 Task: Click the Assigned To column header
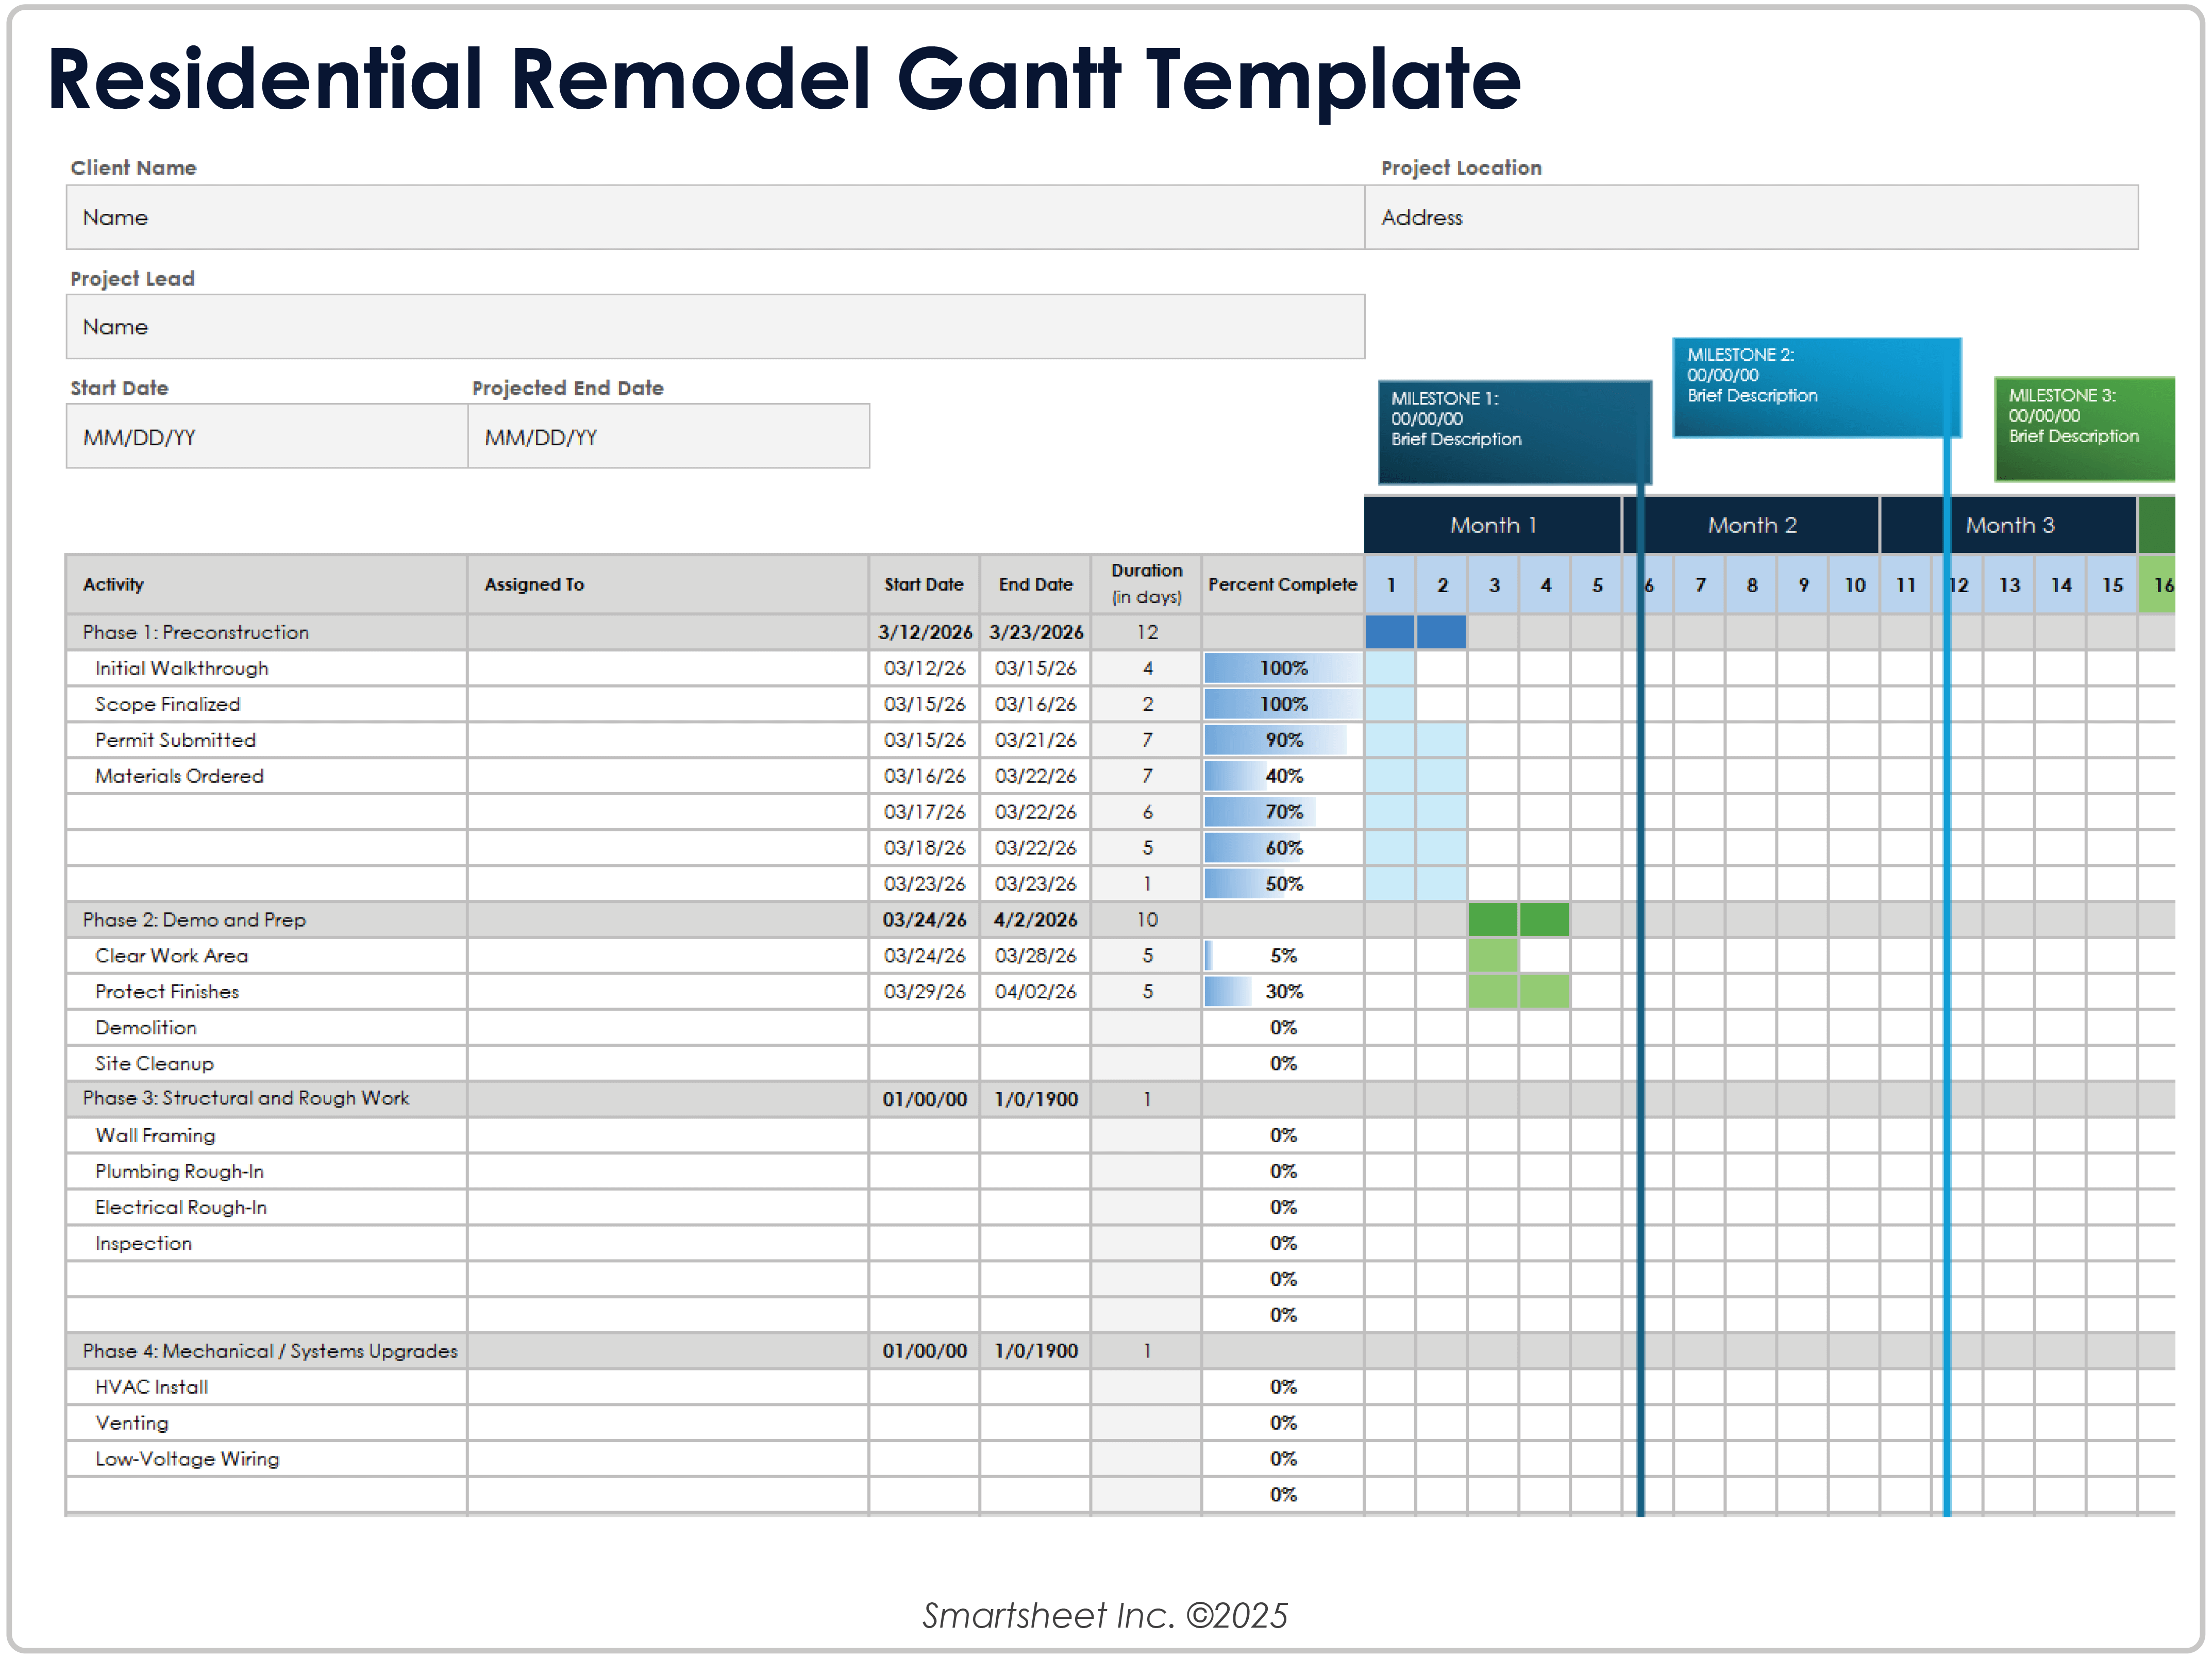(668, 584)
